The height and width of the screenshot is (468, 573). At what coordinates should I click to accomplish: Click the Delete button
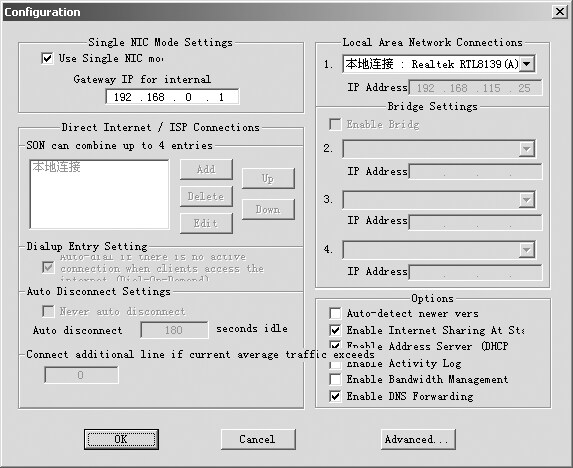pos(206,196)
